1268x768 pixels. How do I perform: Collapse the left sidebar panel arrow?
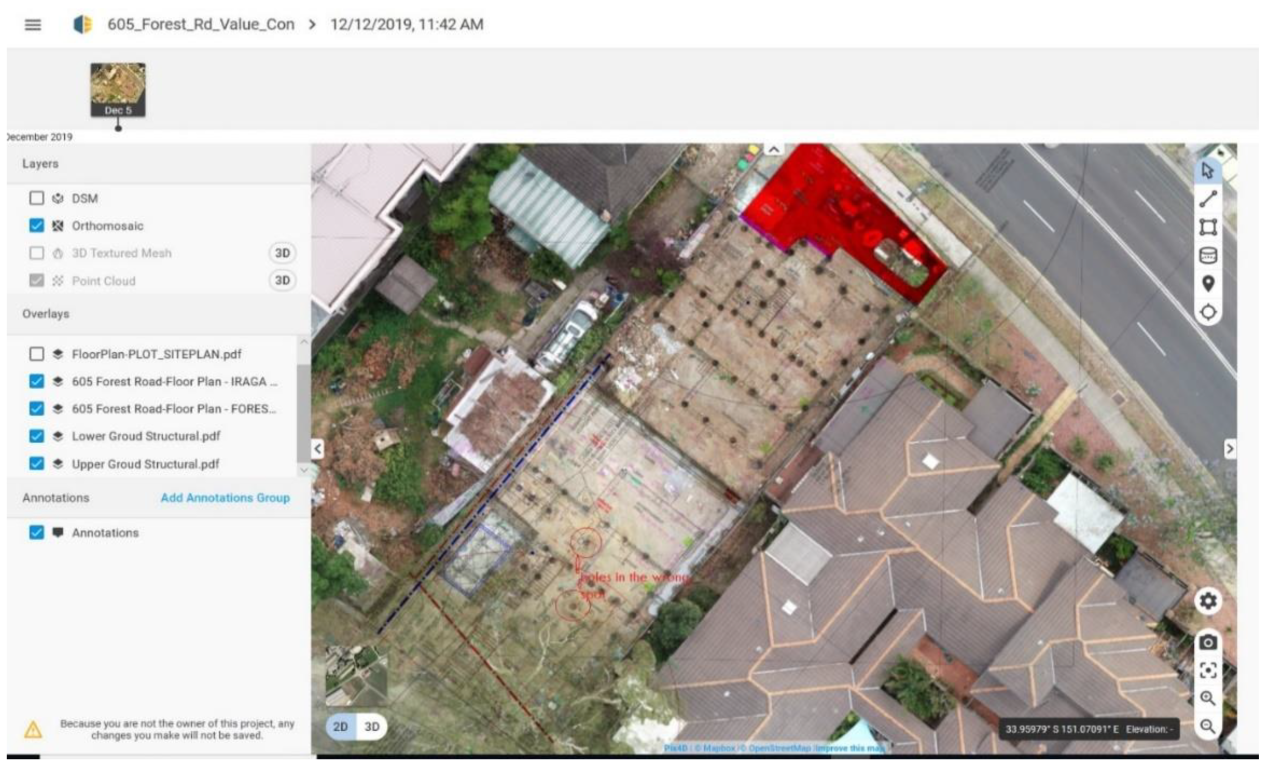[318, 448]
